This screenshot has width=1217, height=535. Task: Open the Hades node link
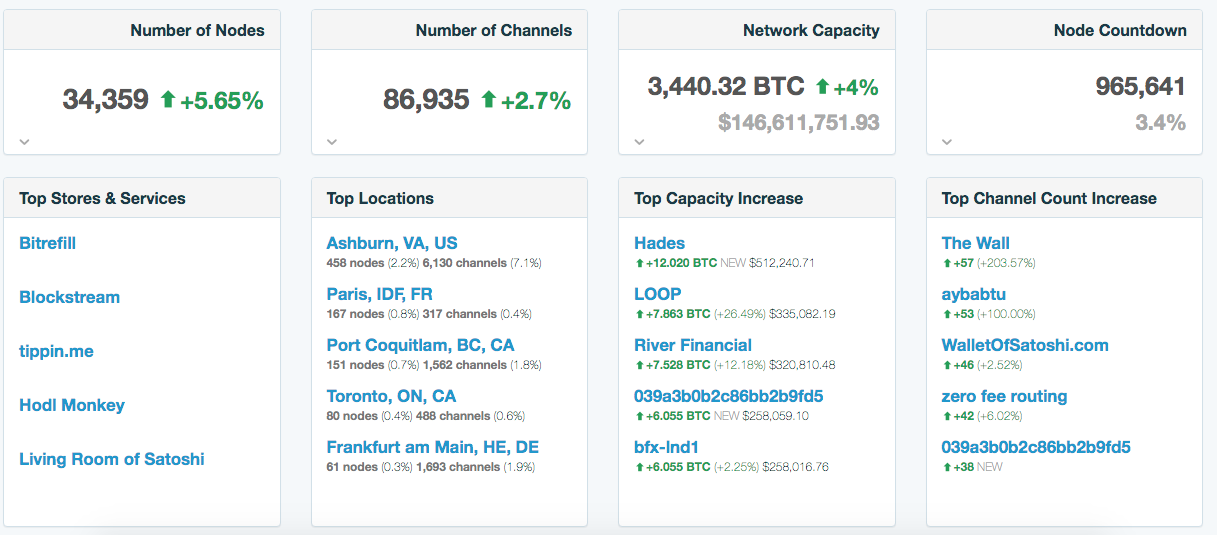click(659, 243)
